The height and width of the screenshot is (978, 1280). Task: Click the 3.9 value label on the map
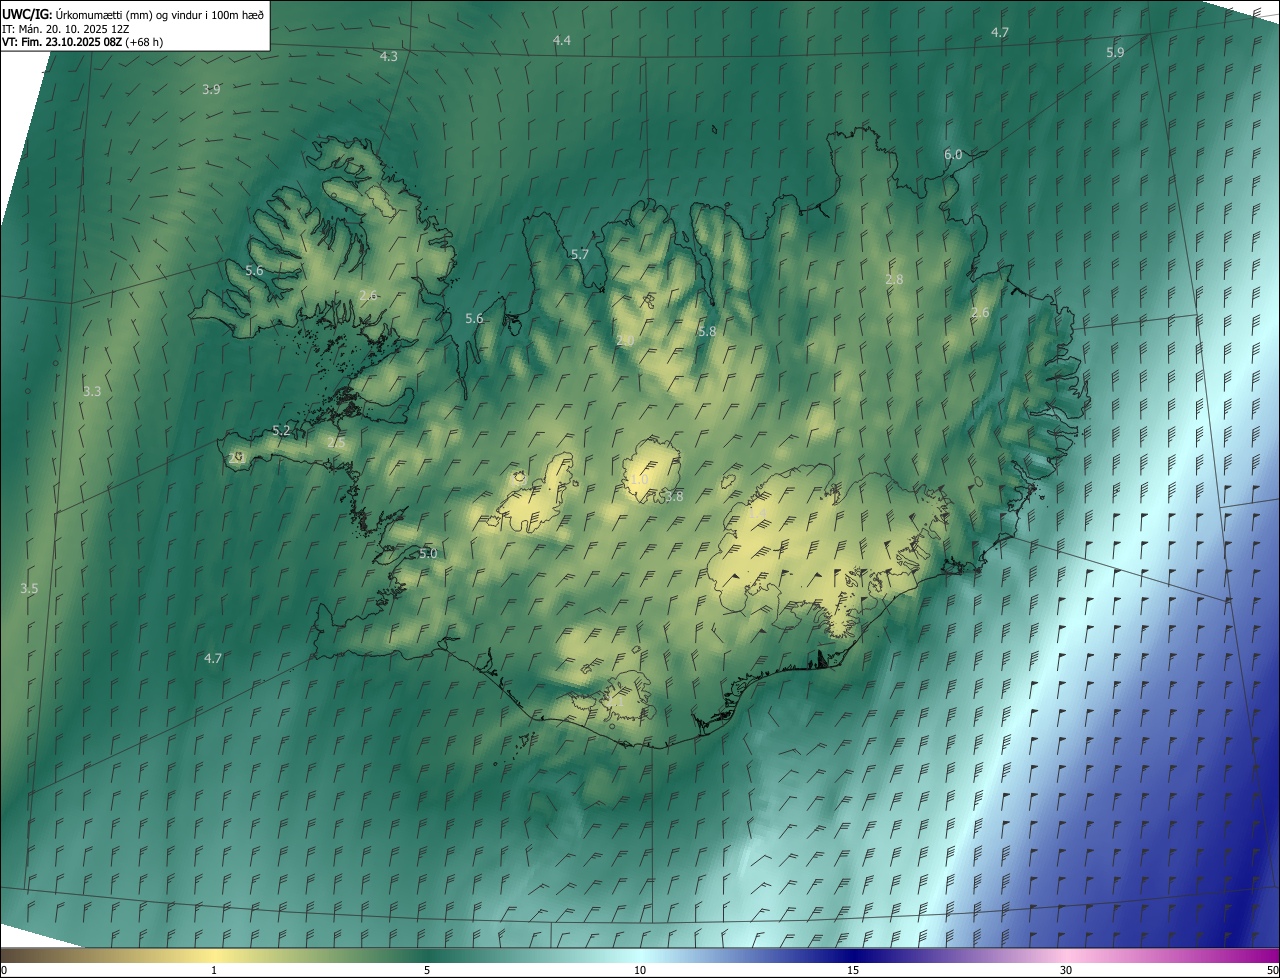[211, 89]
